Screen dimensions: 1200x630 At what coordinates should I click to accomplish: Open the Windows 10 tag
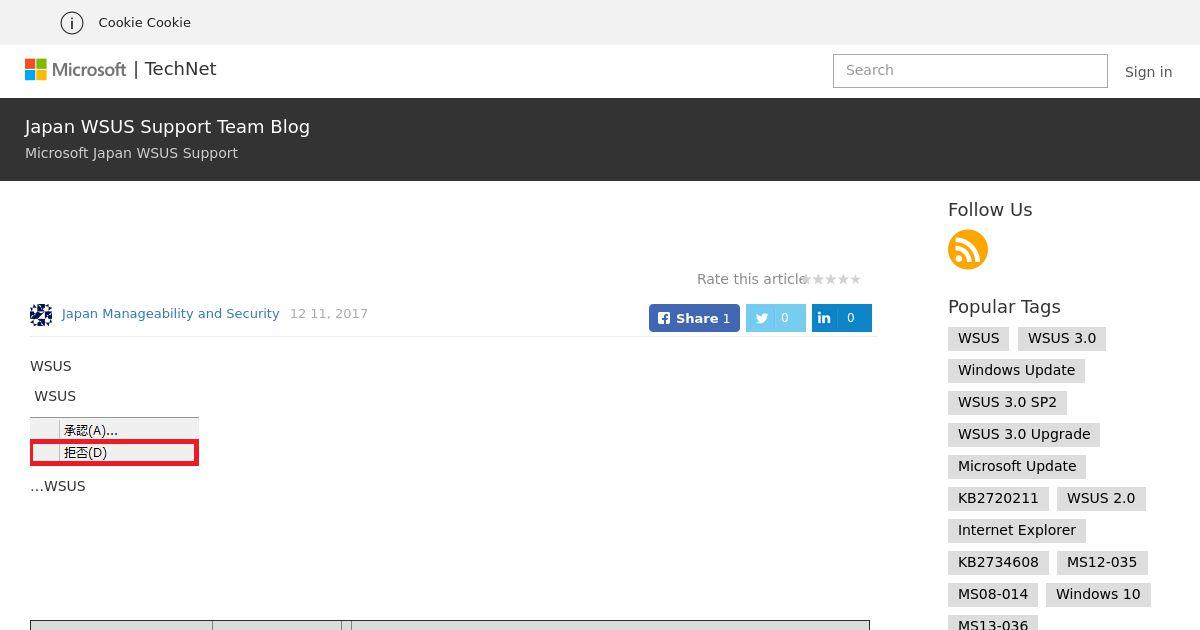point(1098,595)
